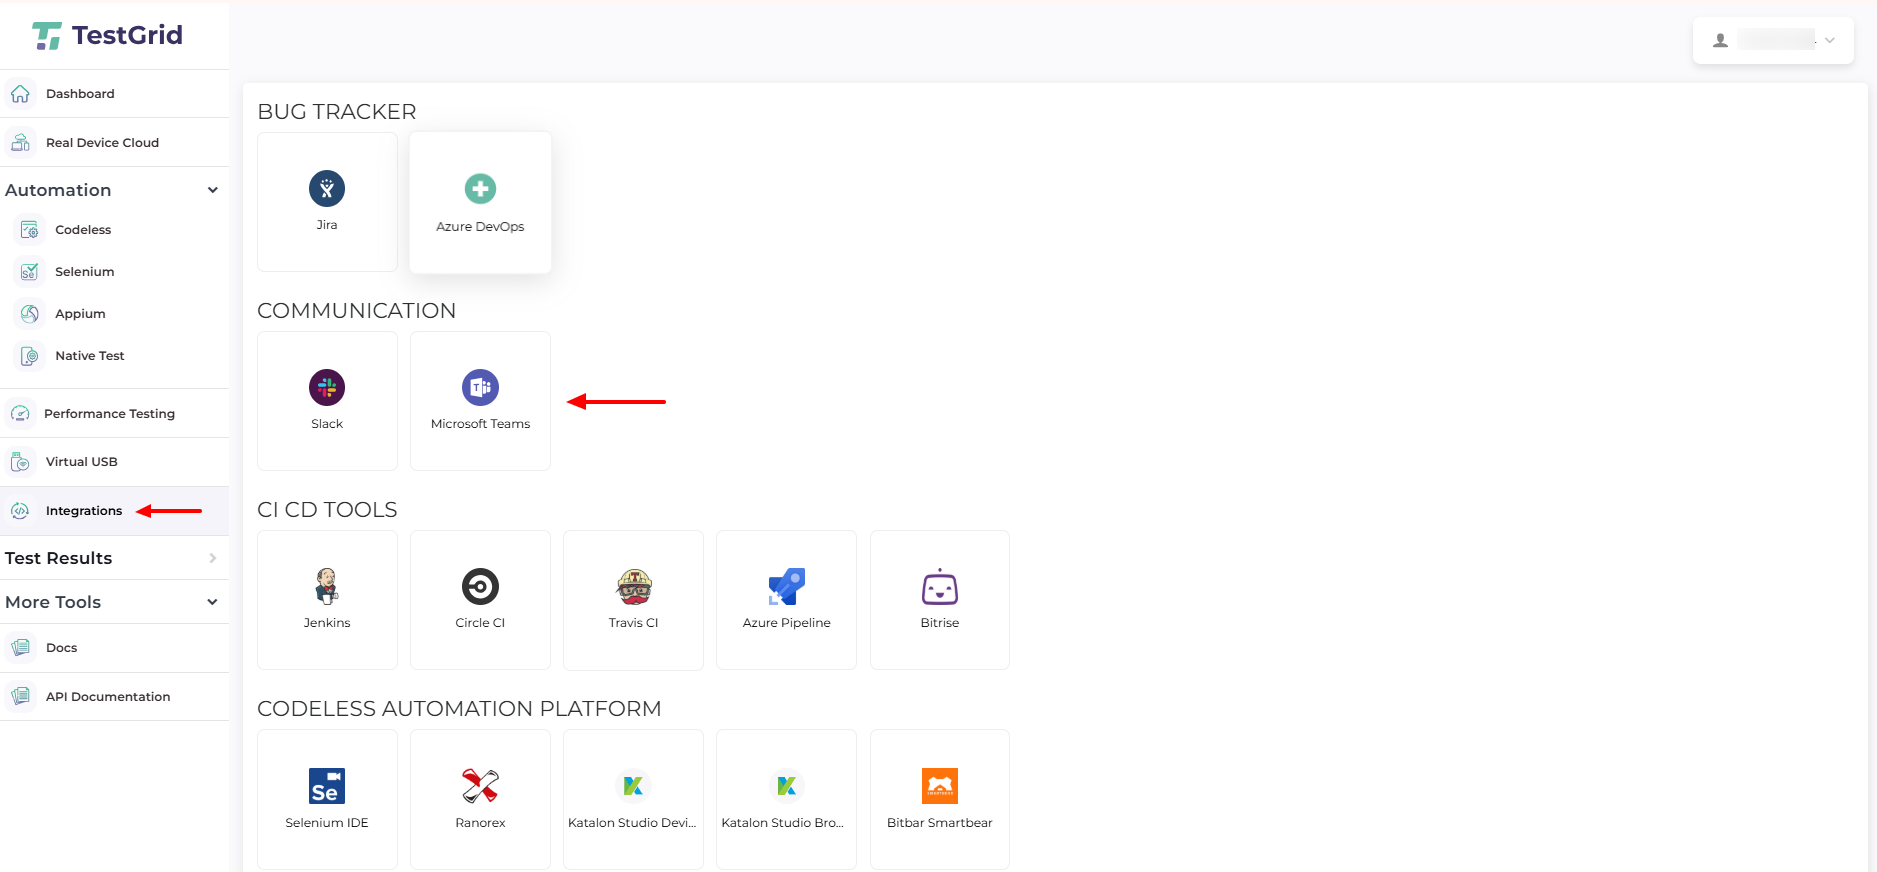Screen dimensions: 1877x872
Task: Open the Virtual USB icon
Action: point(20,462)
